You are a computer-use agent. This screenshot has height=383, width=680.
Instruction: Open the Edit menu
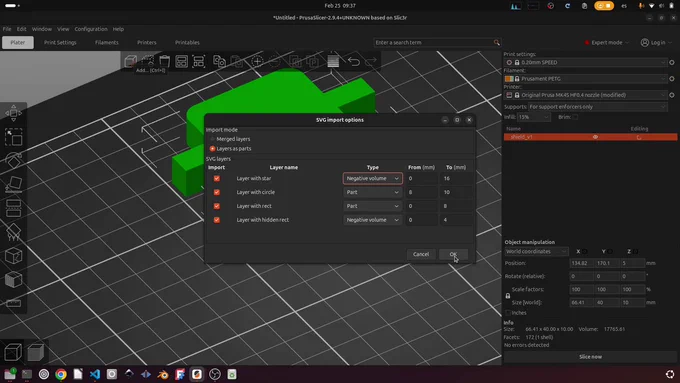coord(21,29)
